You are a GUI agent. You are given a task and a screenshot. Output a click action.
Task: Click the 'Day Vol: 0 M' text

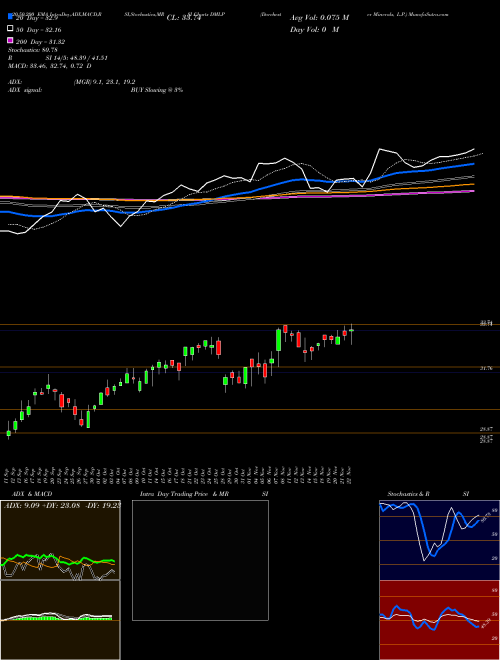click(x=314, y=29)
